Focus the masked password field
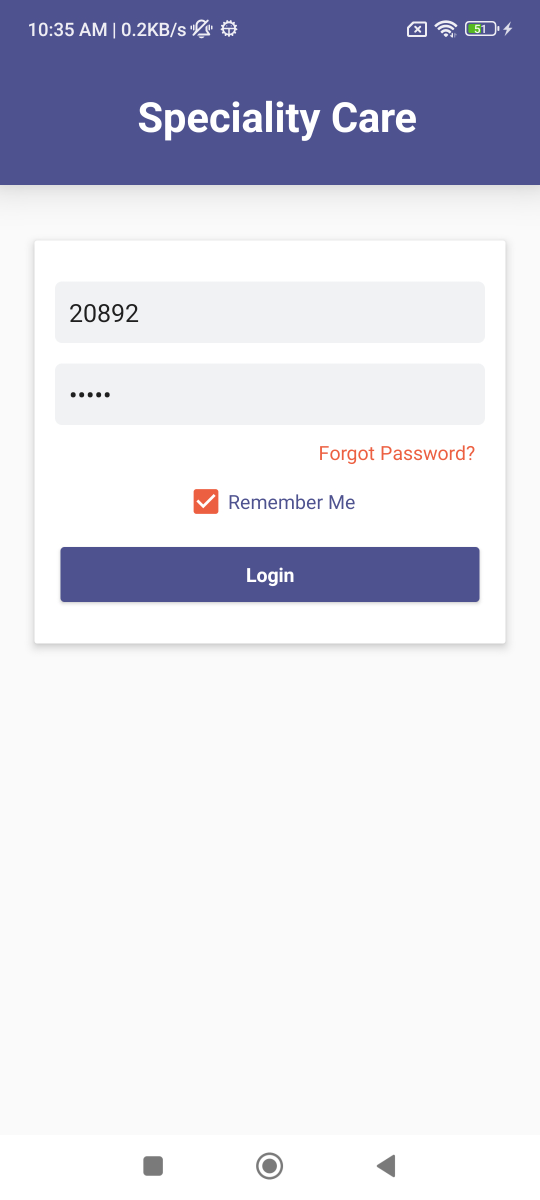540x1200 pixels. click(270, 394)
